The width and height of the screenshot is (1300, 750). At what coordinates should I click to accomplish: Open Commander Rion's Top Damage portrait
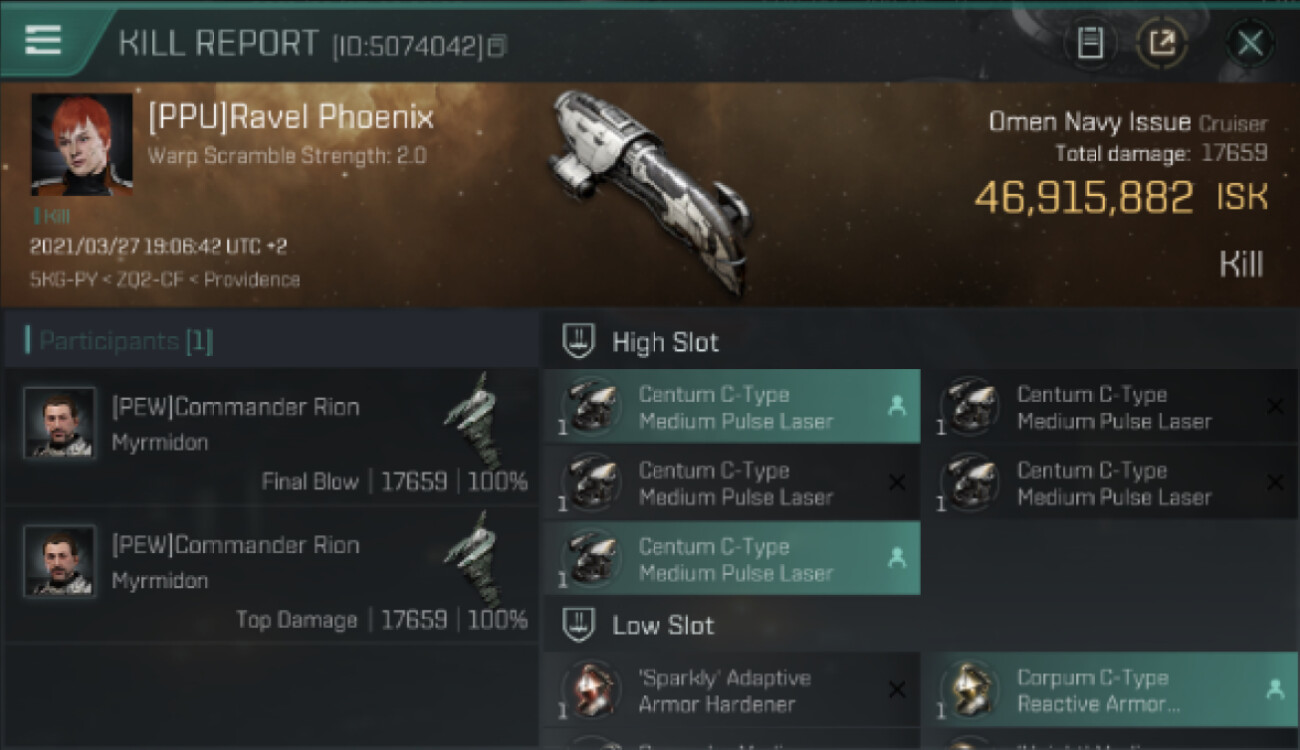pos(60,560)
